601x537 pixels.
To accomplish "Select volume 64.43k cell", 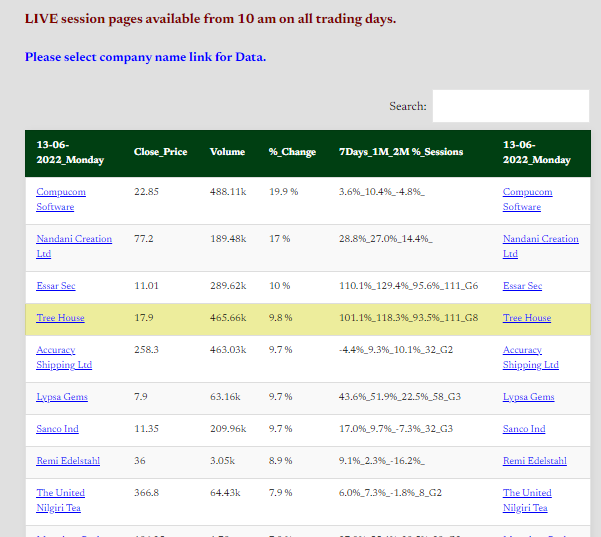I will pyautogui.click(x=225, y=493).
